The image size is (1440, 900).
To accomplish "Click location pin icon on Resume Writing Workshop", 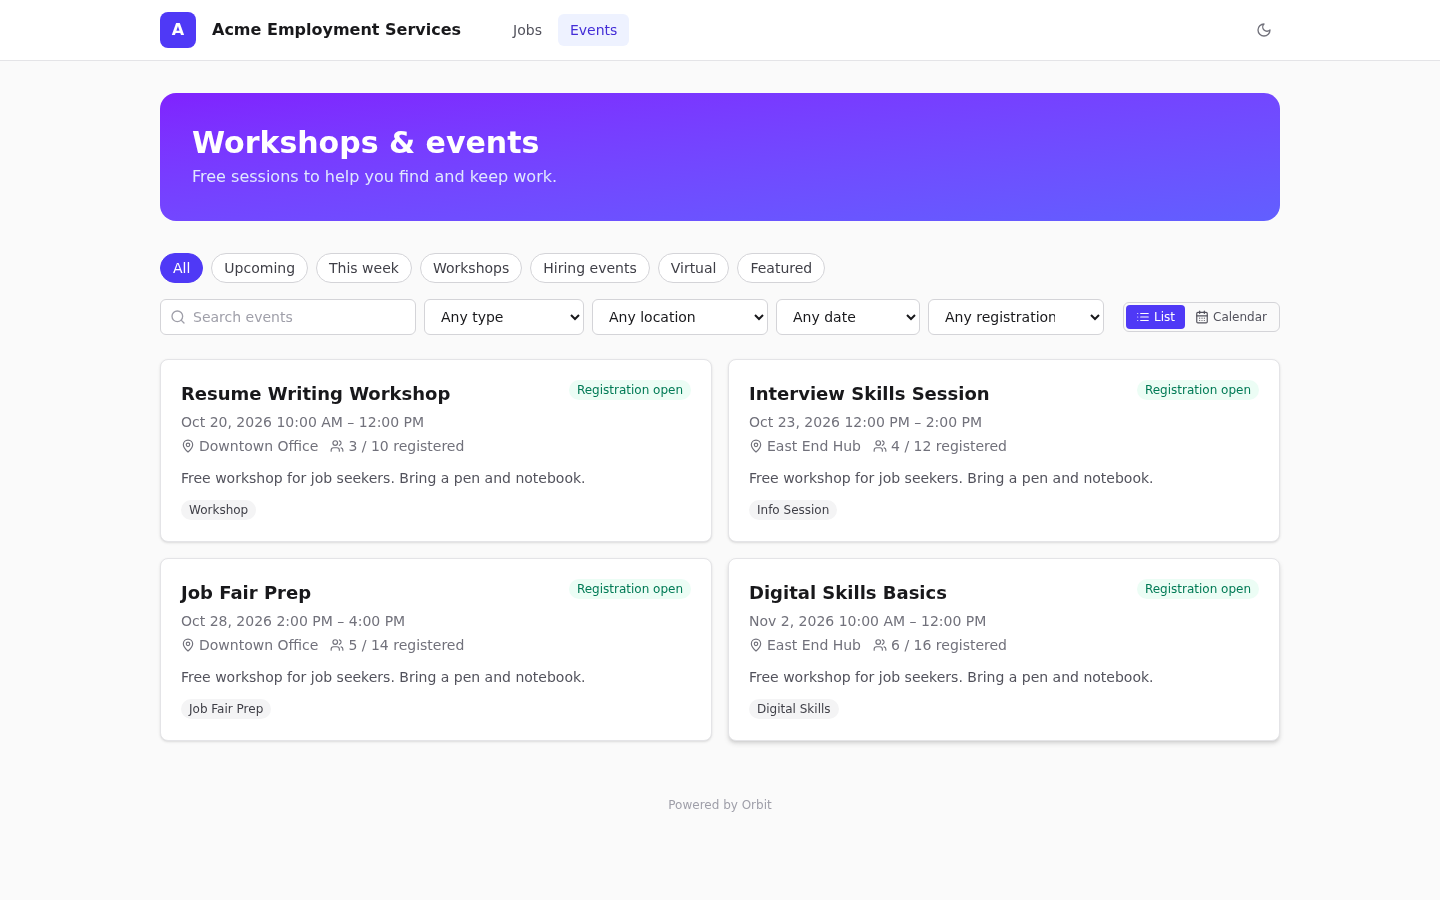I will [188, 446].
